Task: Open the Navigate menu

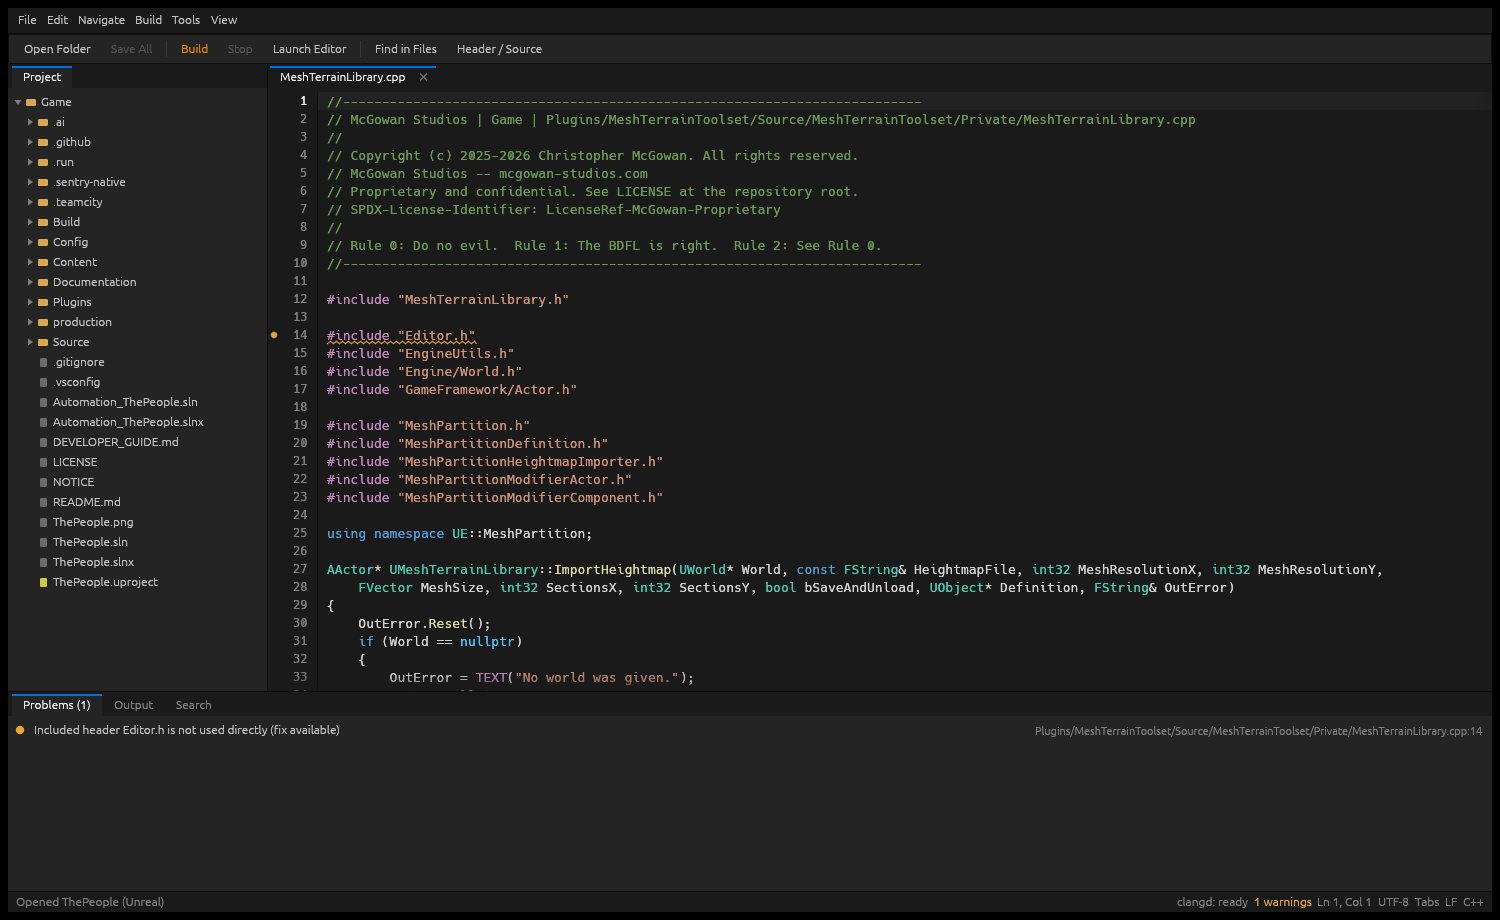Action: (x=101, y=20)
